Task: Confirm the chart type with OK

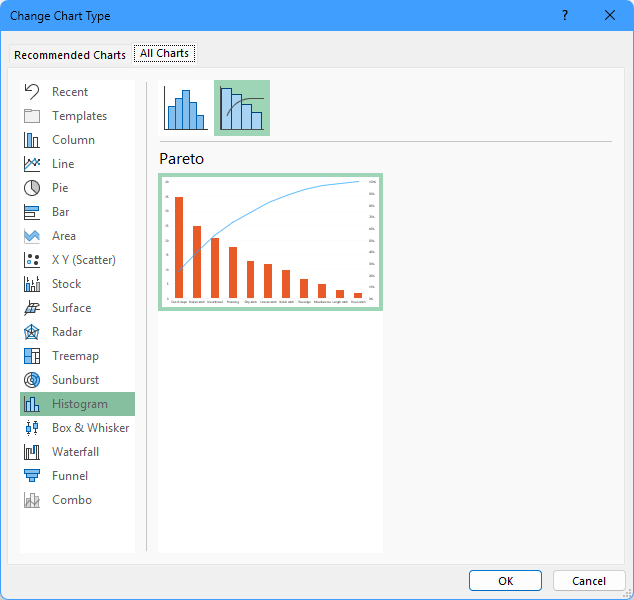Action: tap(505, 581)
